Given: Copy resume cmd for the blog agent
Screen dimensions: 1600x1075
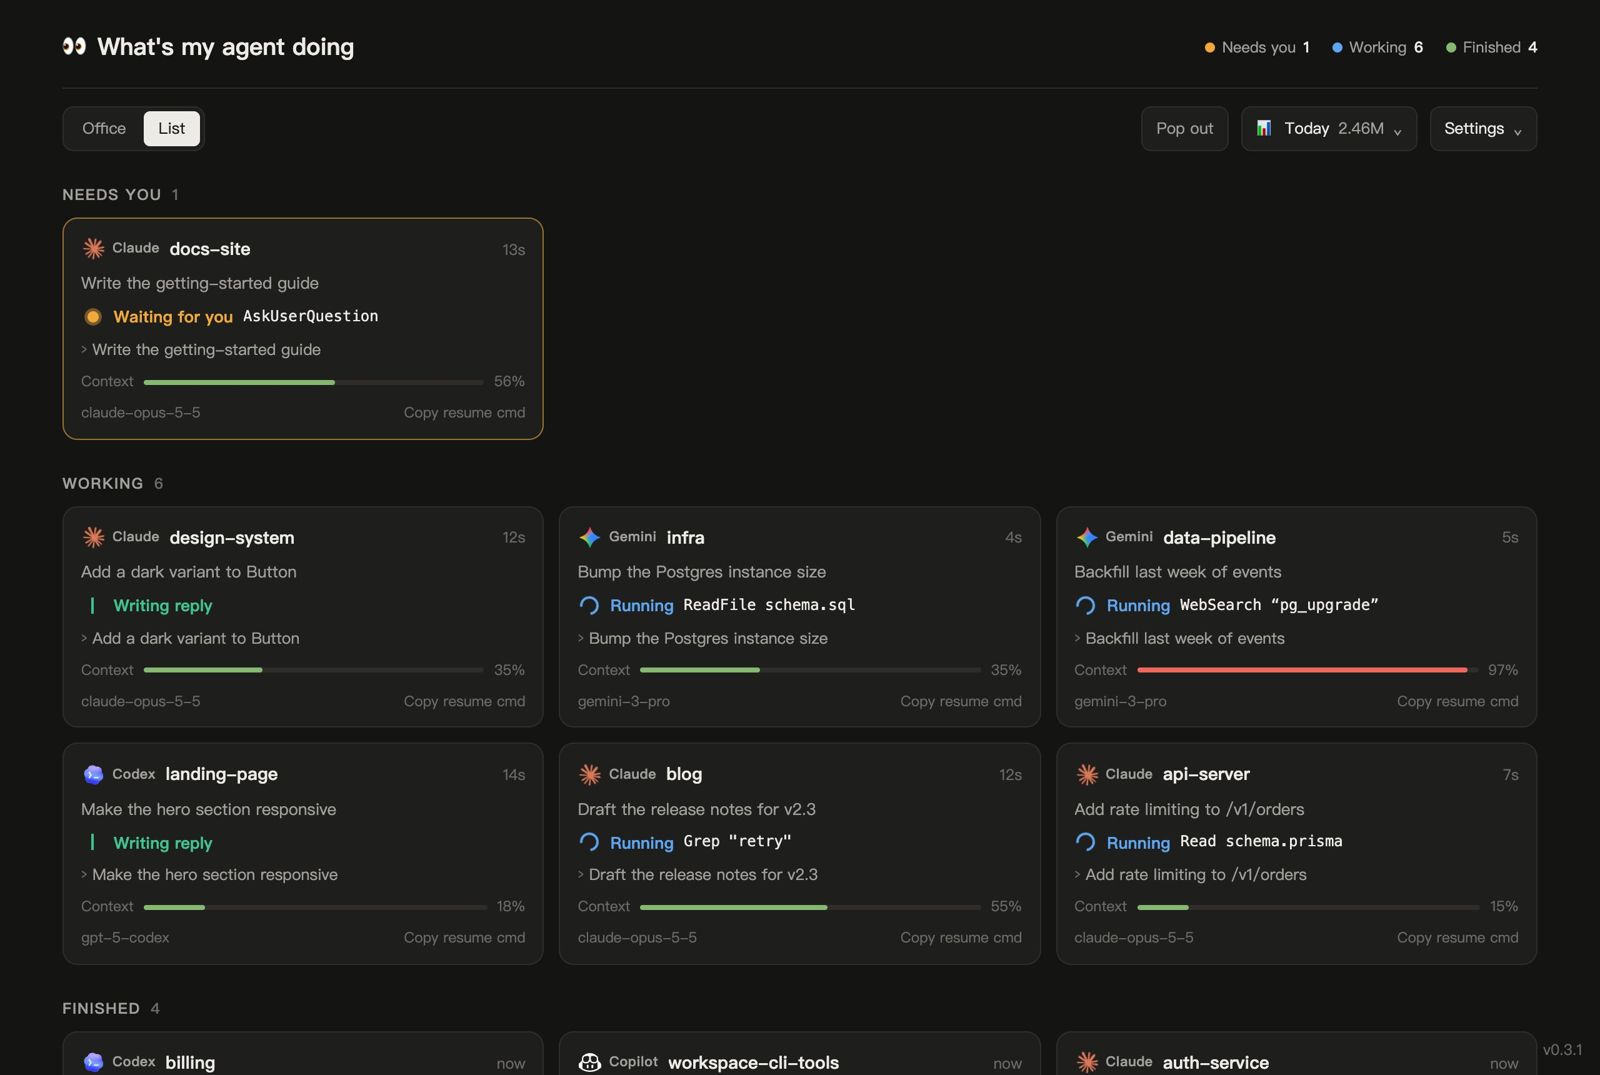Looking at the screenshot, I should point(961,937).
